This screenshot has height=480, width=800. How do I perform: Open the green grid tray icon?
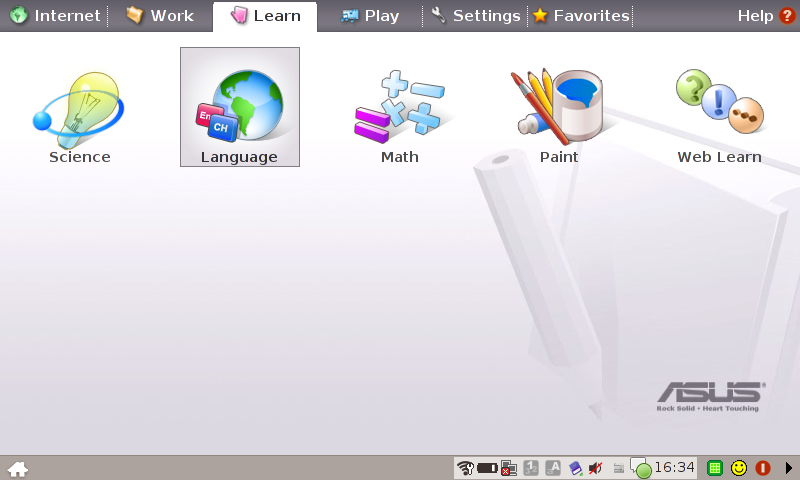(714, 468)
